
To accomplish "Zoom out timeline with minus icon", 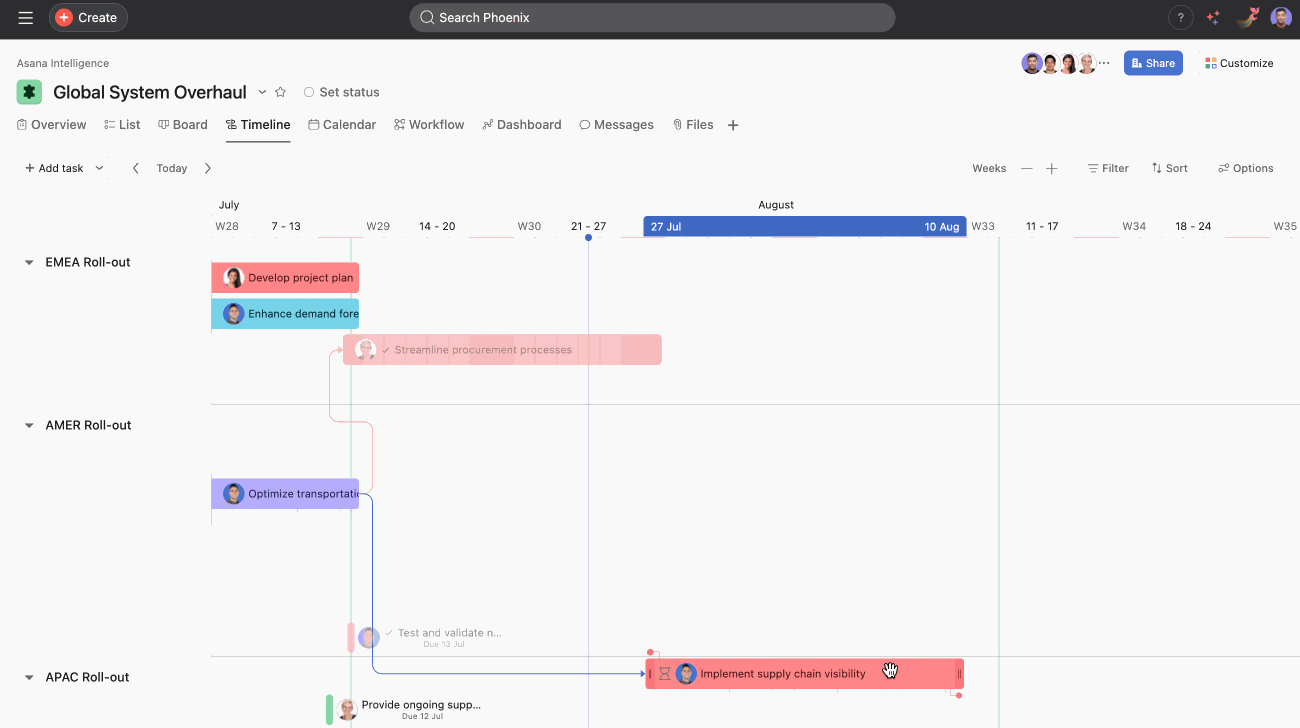I will 1026,169.
